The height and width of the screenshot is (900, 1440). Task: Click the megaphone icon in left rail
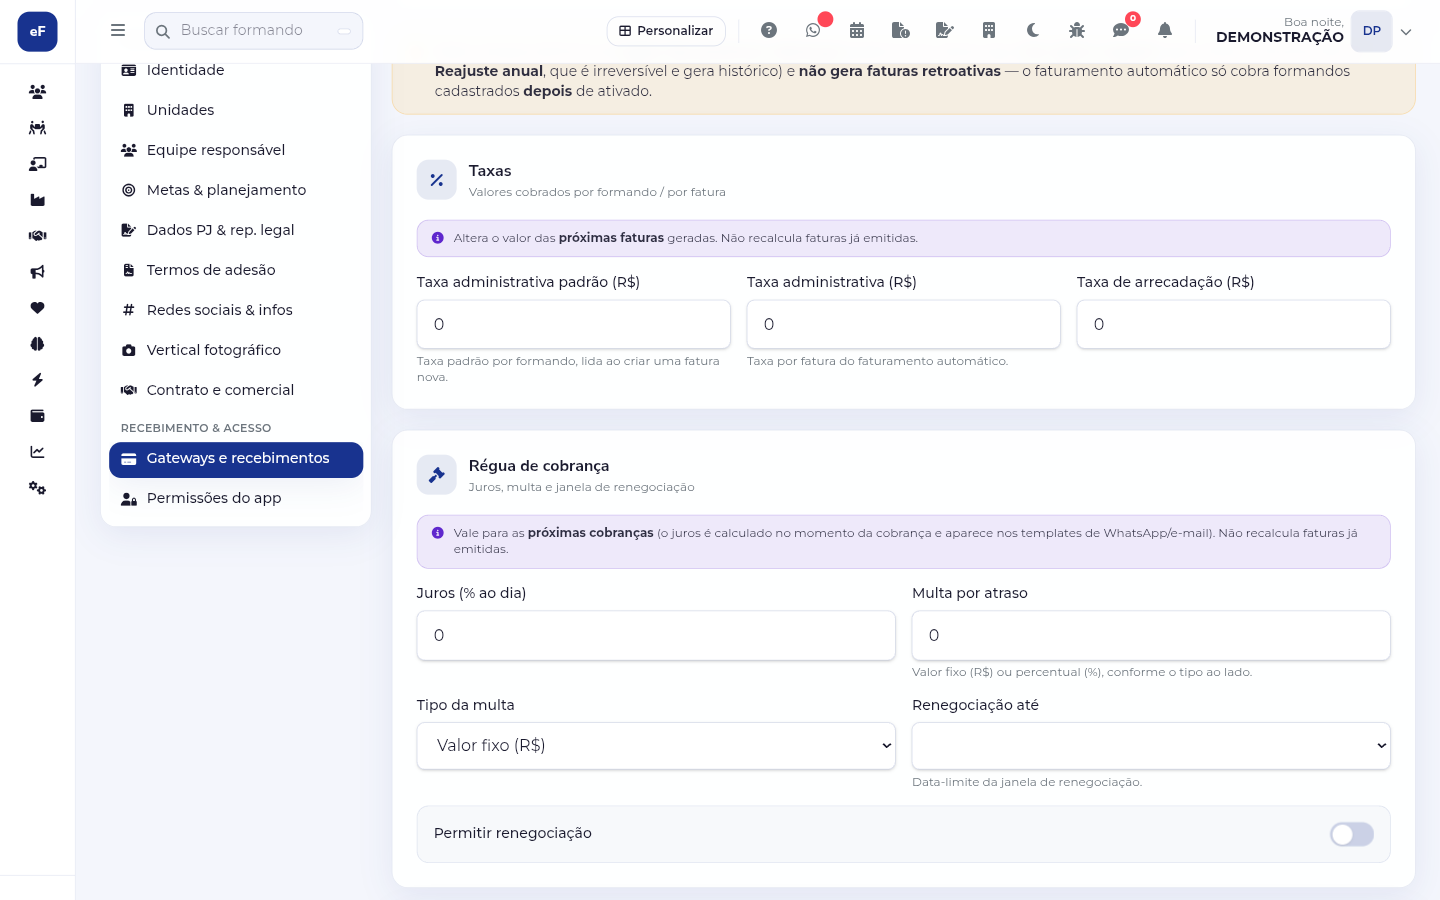[37, 272]
